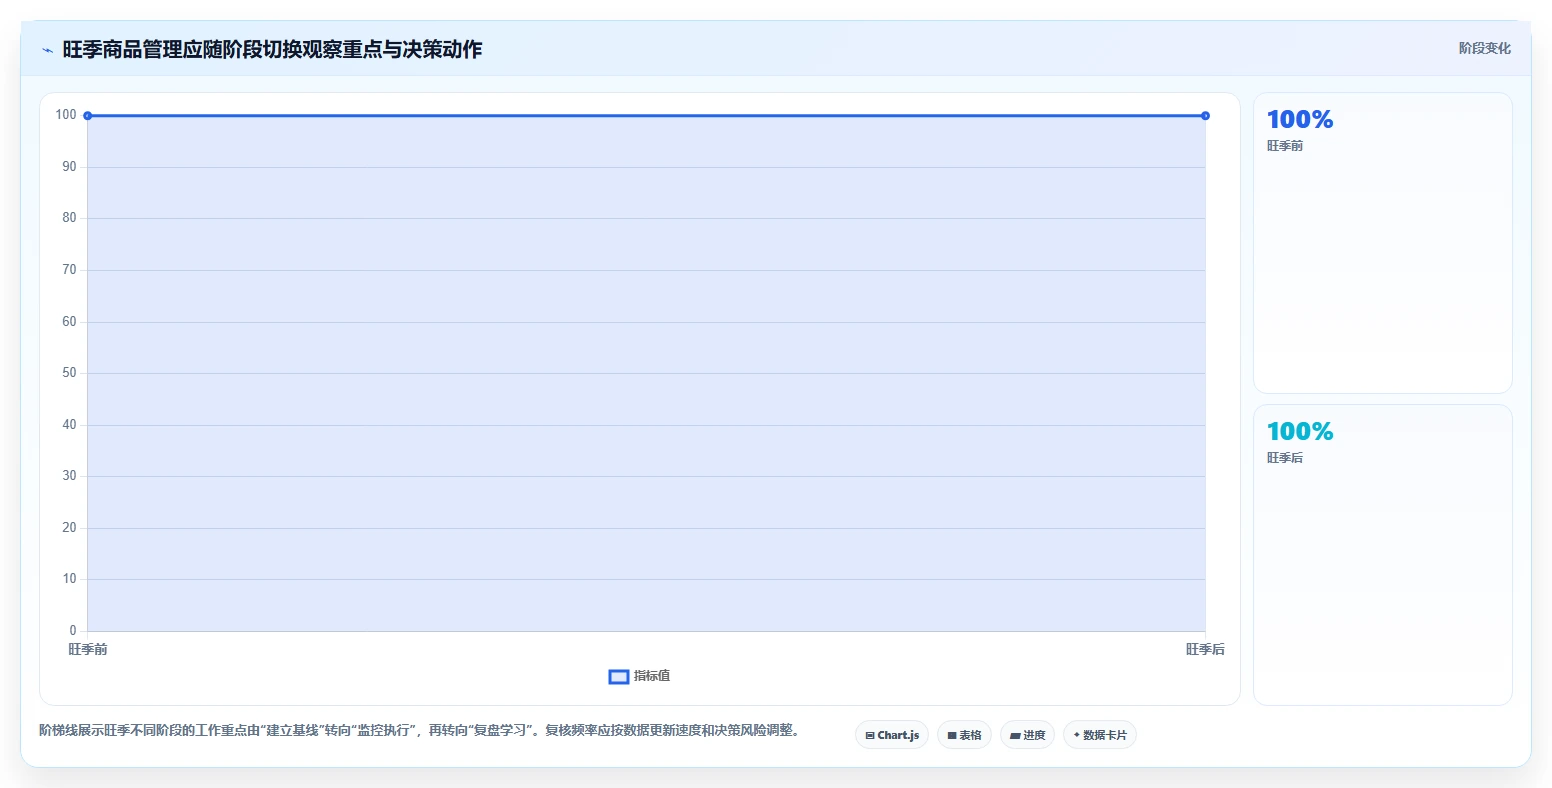Viewport: 1552px width, 788px height.
Task: Open the 旺季后 100% stat card
Action: (x=1383, y=555)
